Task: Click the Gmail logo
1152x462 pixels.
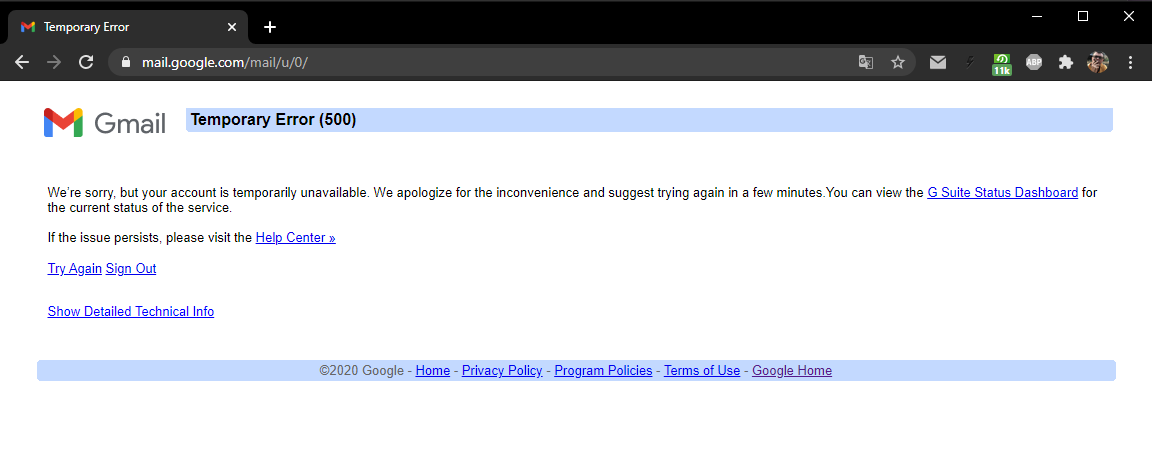Action: [x=104, y=123]
